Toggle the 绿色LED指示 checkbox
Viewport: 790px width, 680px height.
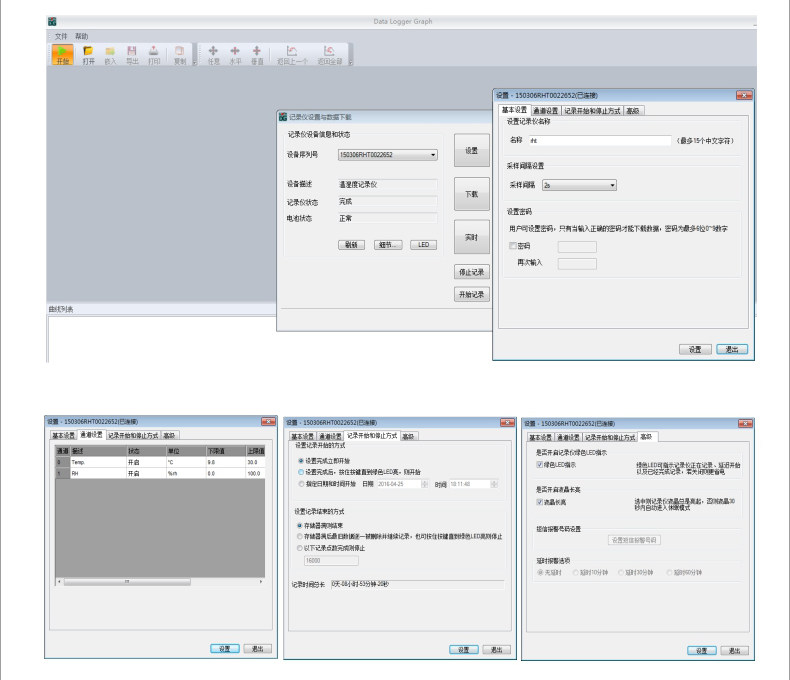540,464
